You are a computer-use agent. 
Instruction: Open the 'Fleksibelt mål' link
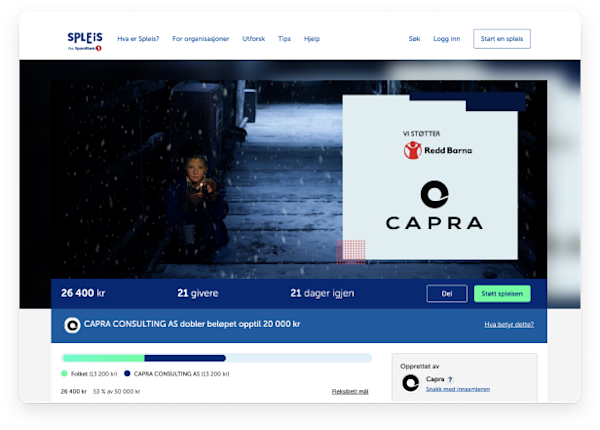[350, 391]
